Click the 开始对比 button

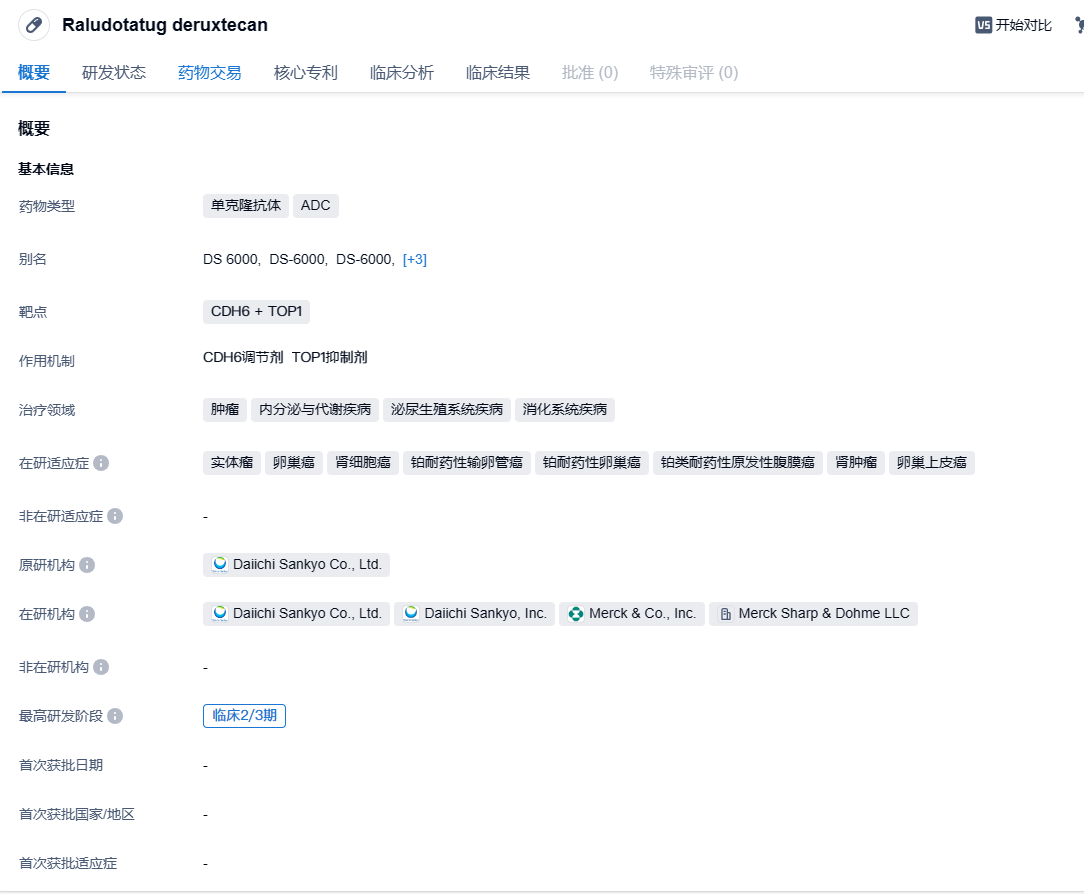pyautogui.click(x=1013, y=25)
